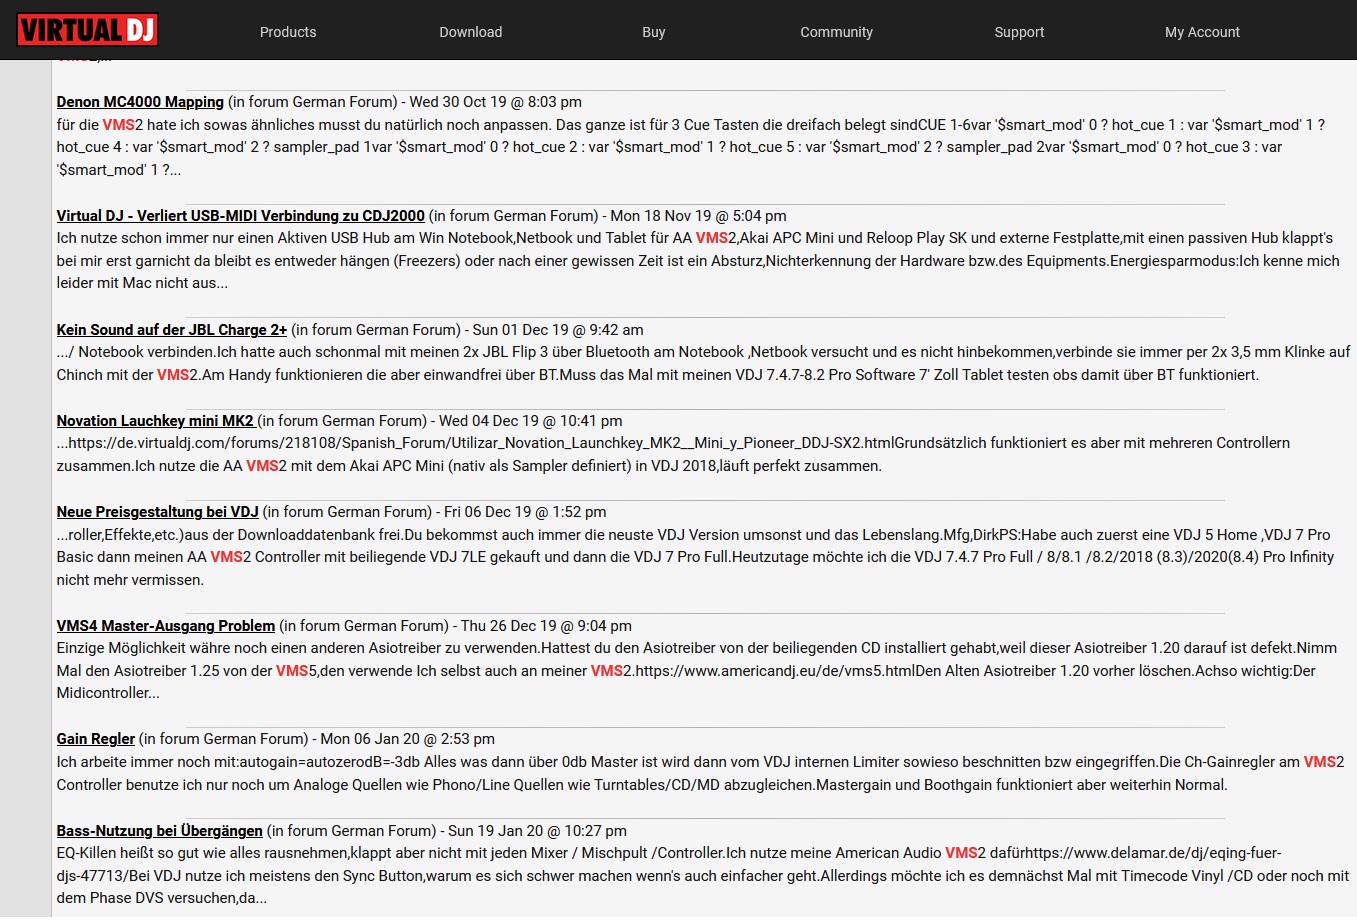Click the date text 'Wed 04 Dec 19 @ 10:41 pm'
The image size is (1357, 923).
pyautogui.click(x=531, y=421)
